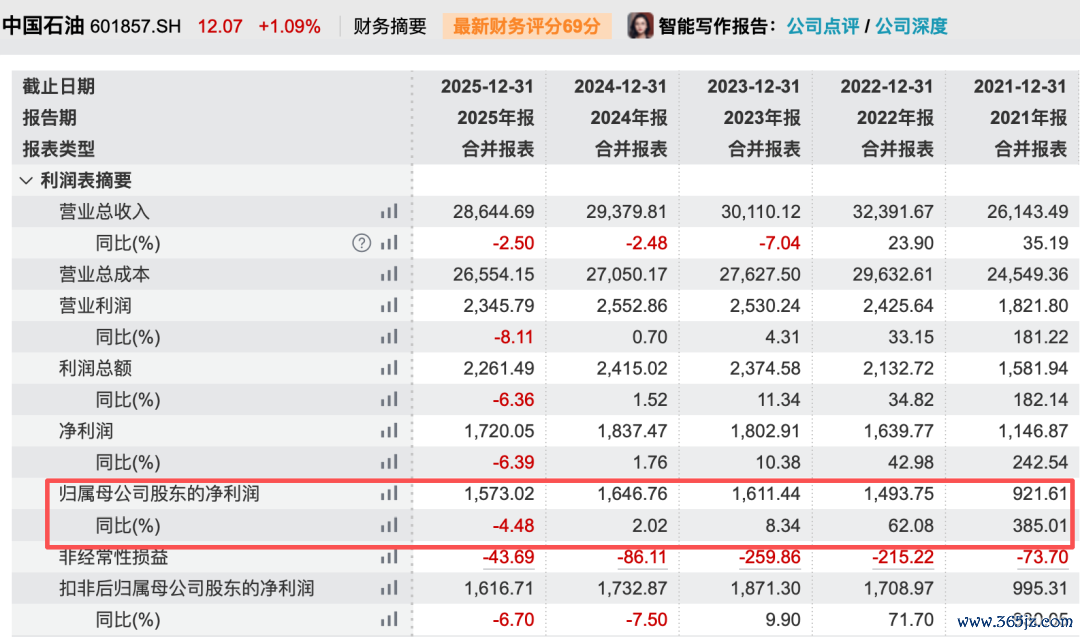
Task: Click stock name 中国石油 601857.SH
Action: pyautogui.click(x=92, y=26)
